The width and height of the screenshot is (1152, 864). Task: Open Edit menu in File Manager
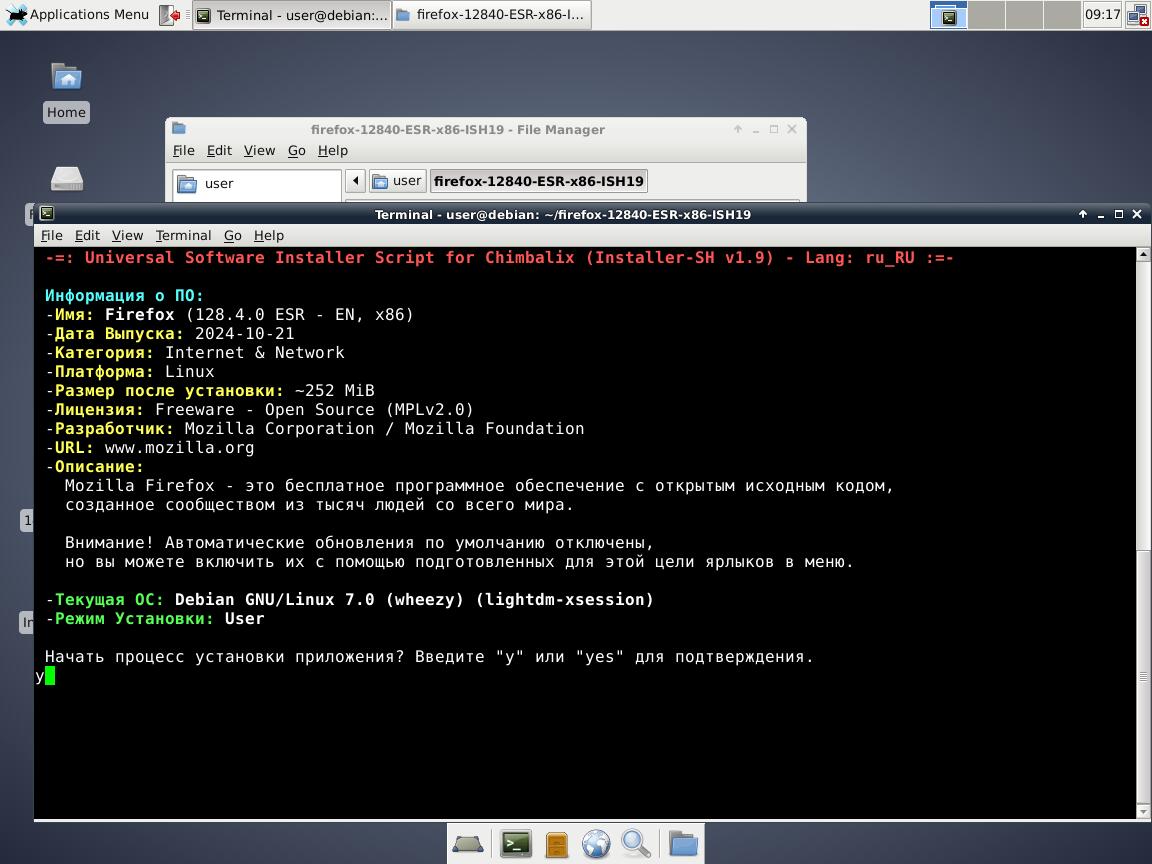pos(219,151)
